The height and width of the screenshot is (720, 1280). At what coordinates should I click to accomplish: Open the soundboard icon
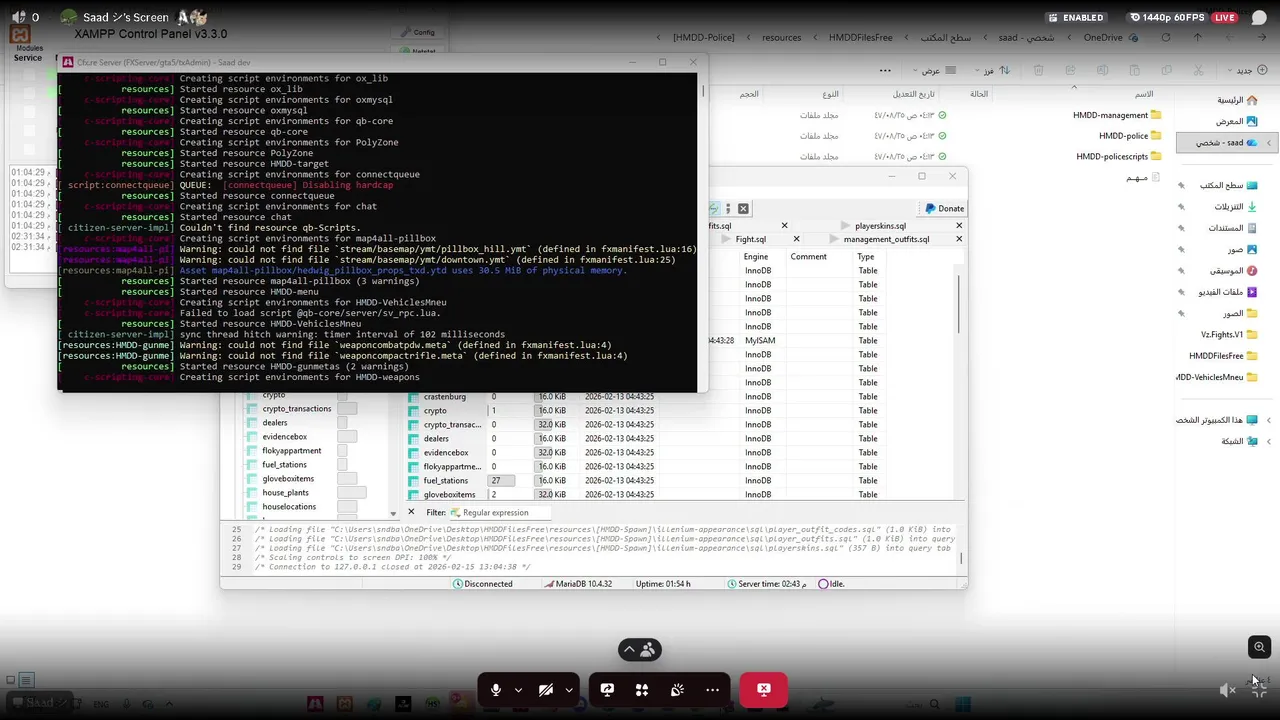[x=677, y=690]
